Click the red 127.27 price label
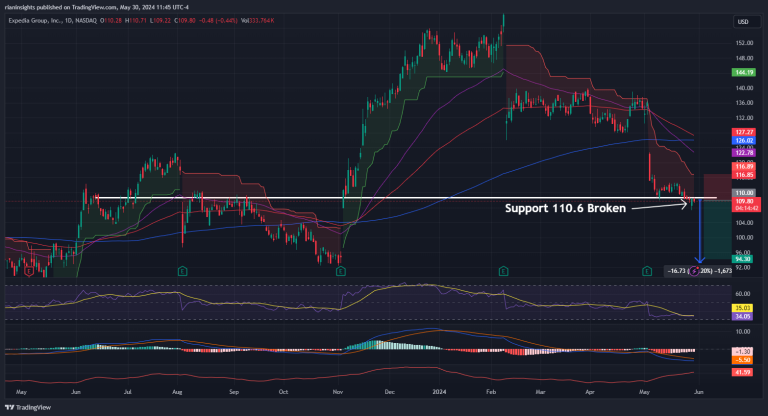The image size is (768, 416). [x=743, y=132]
